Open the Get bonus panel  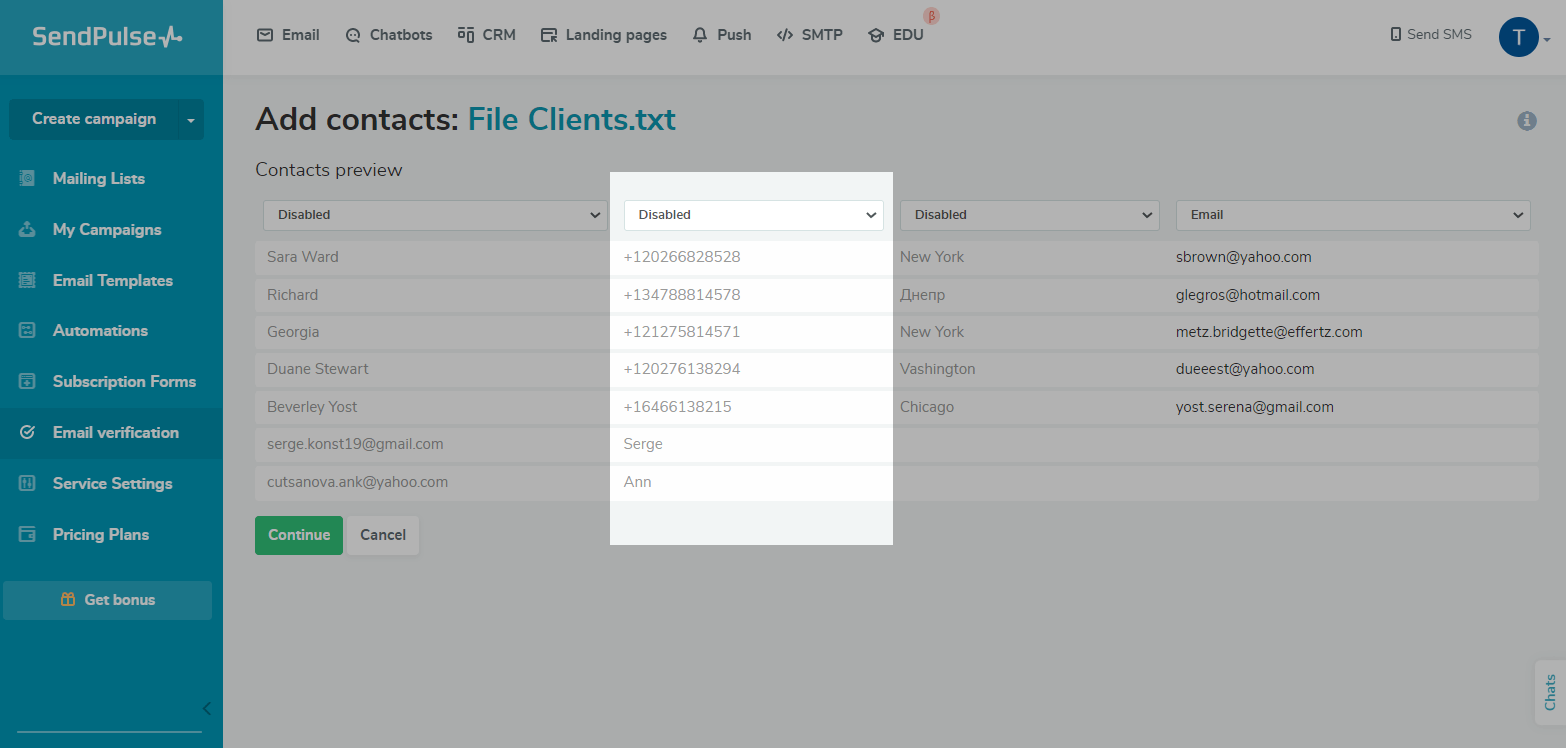pyautogui.click(x=107, y=599)
